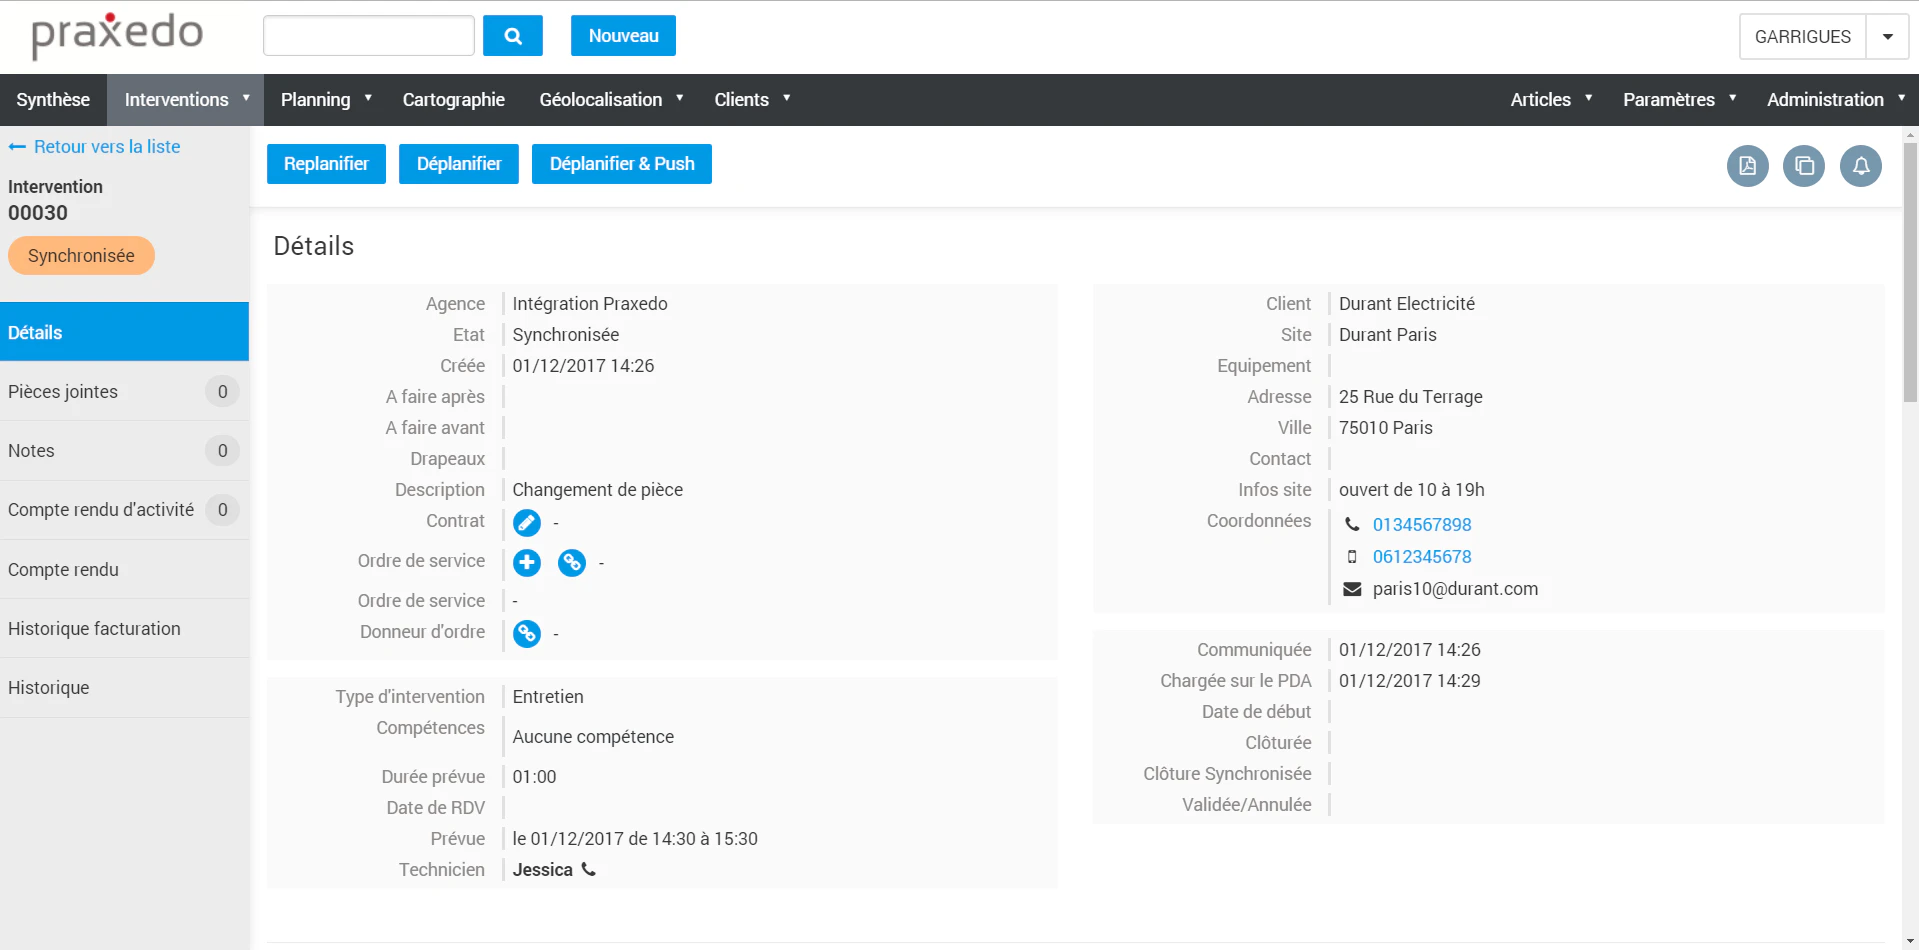Open the Cartographie tab
The height and width of the screenshot is (950, 1919).
click(454, 100)
